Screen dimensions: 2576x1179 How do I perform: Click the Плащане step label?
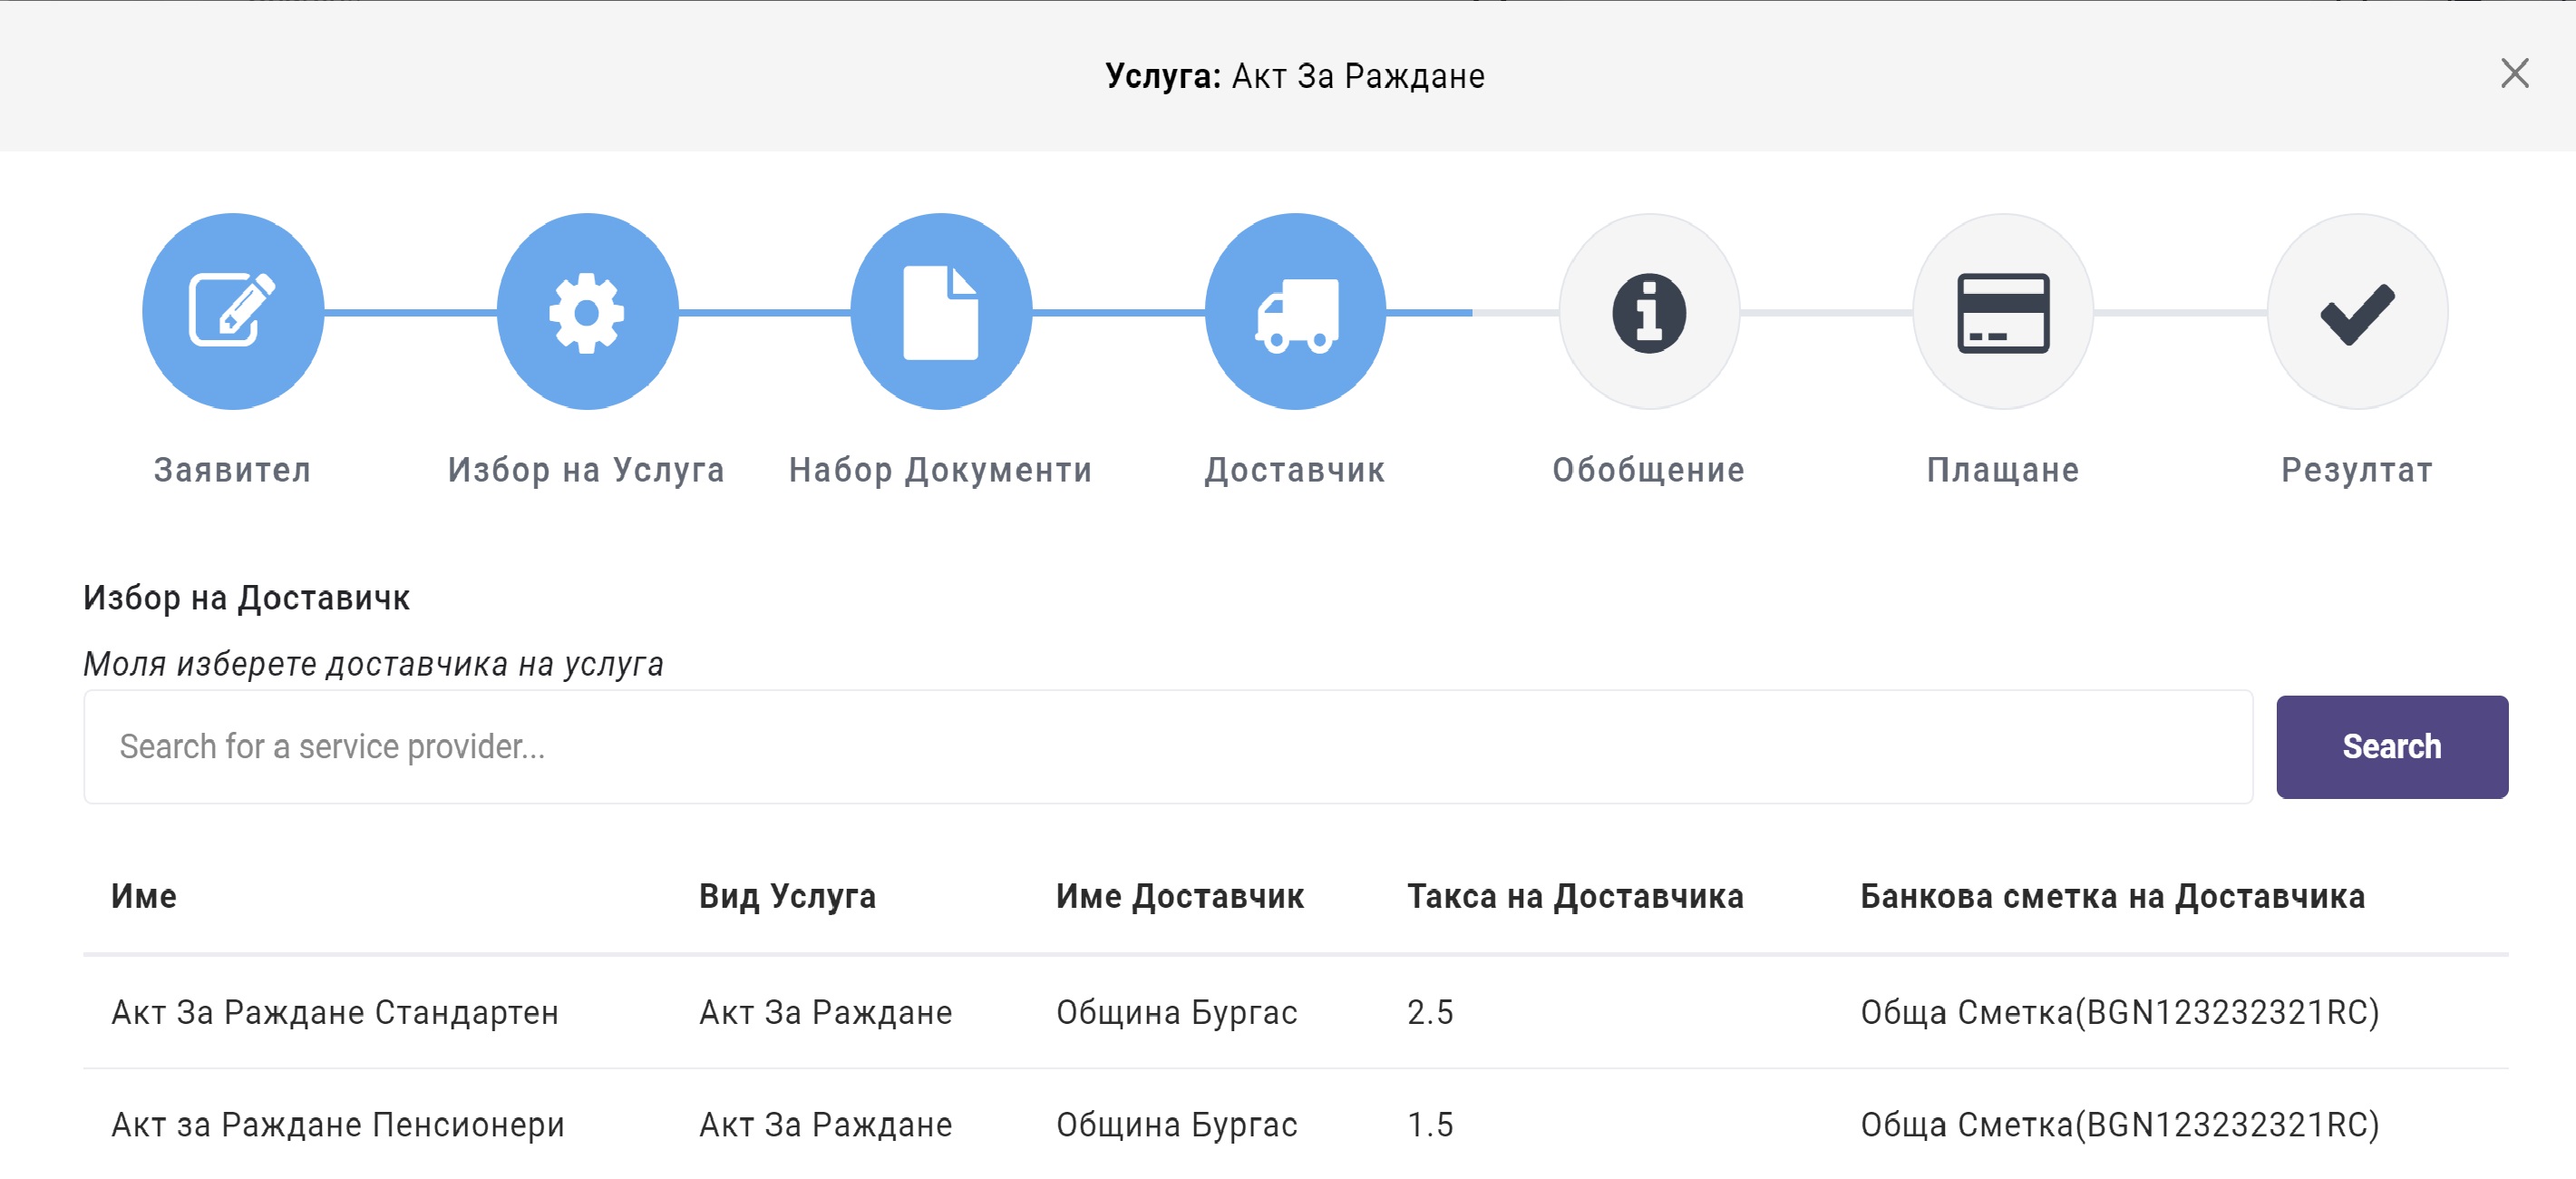pyautogui.click(x=2003, y=469)
